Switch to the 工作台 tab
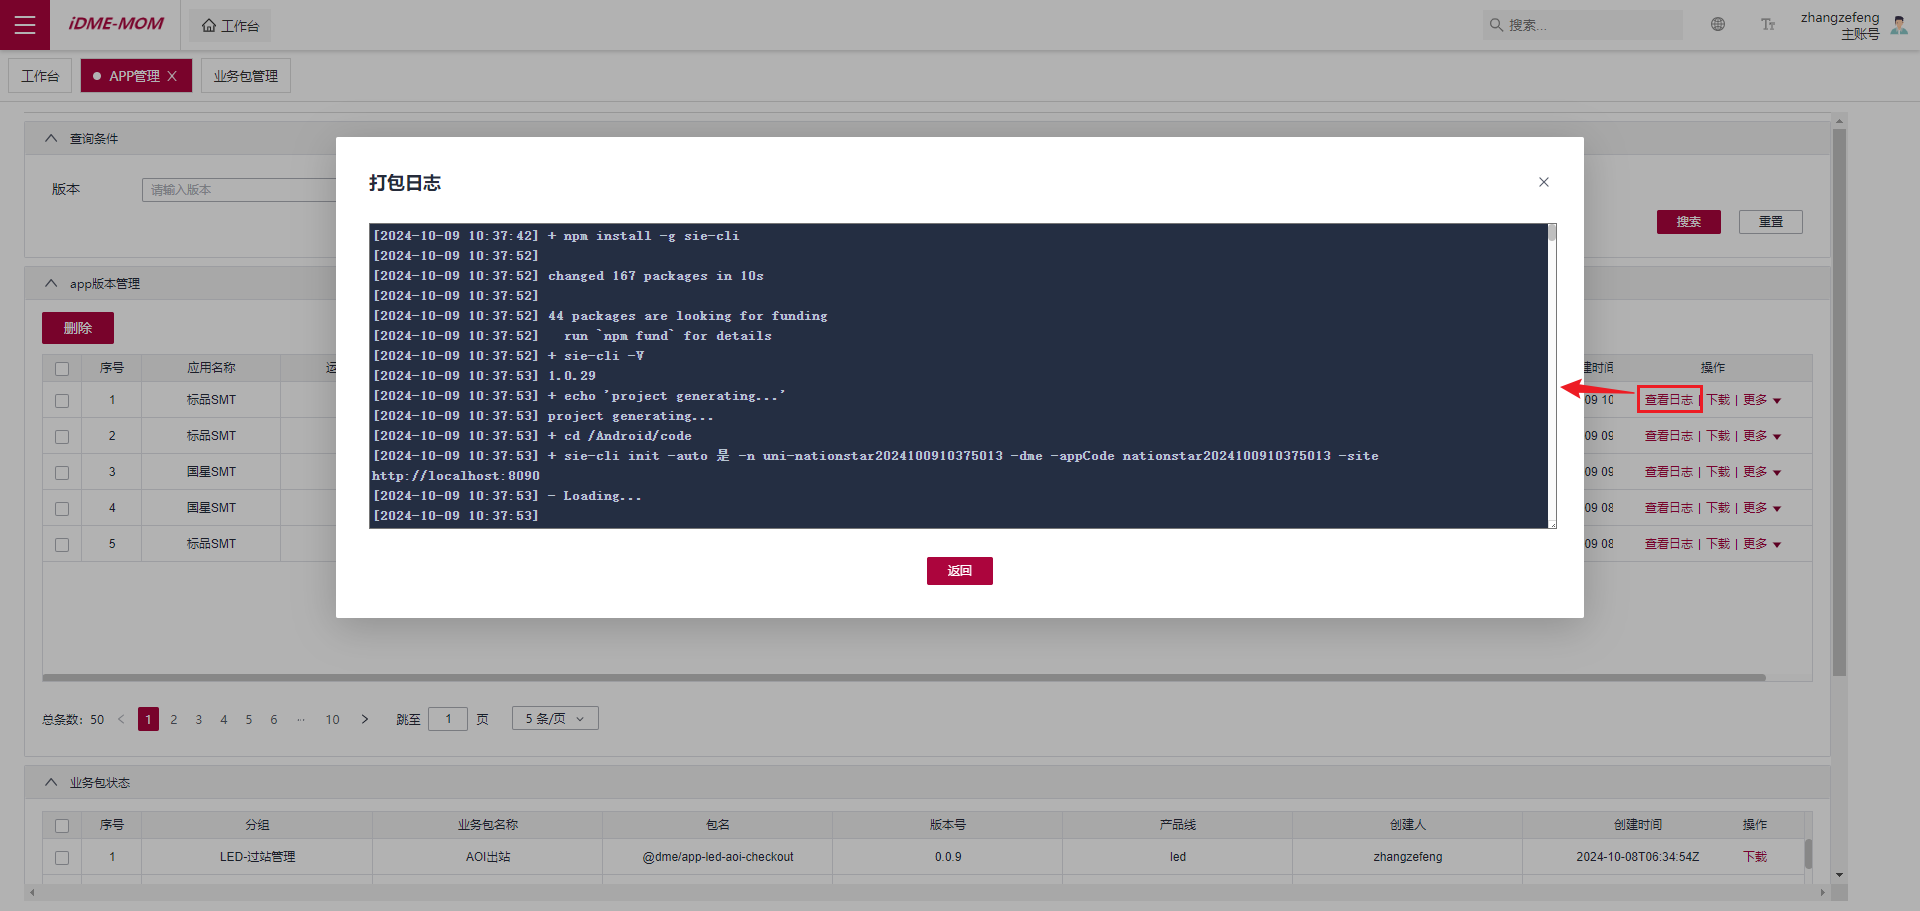This screenshot has height=911, width=1920. pos(40,76)
